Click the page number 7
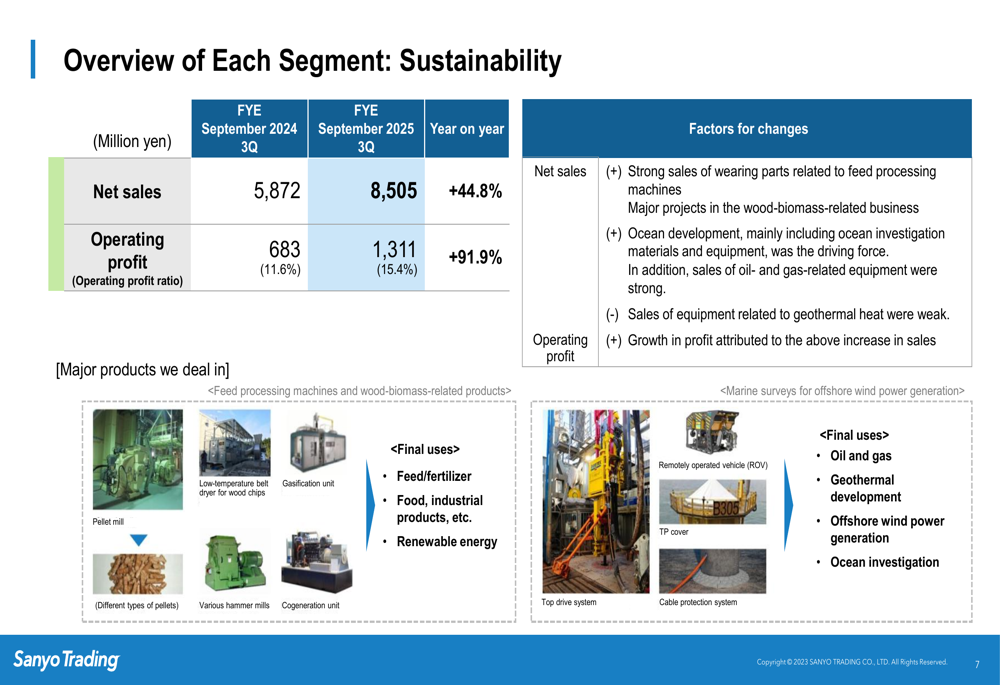 976,665
